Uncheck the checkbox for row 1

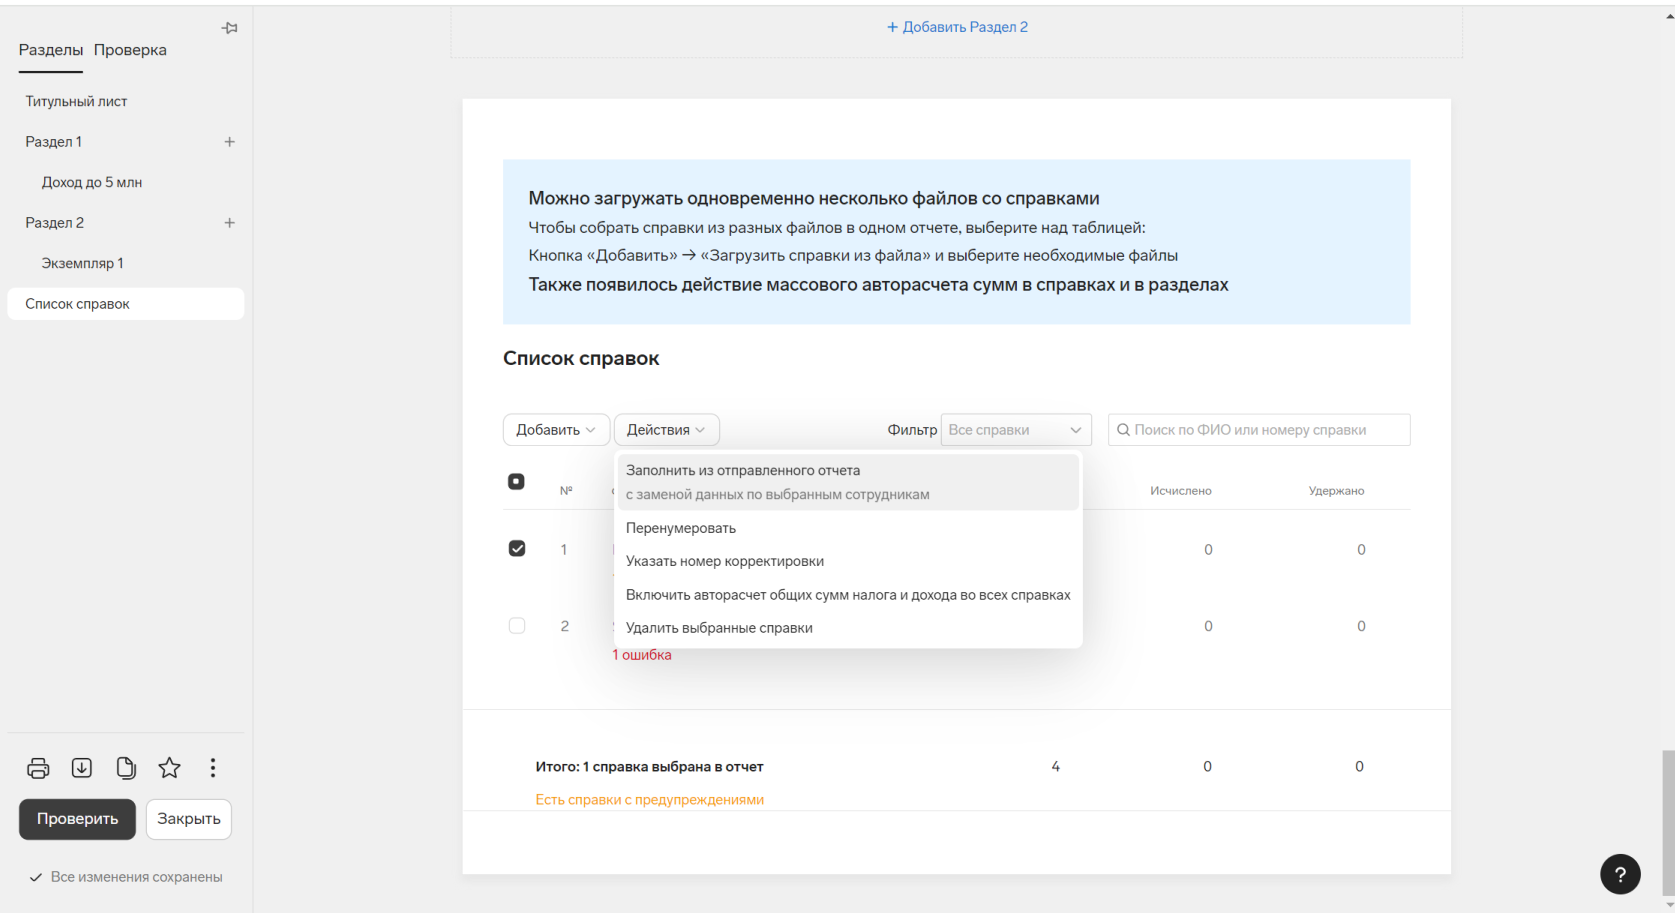[517, 549]
